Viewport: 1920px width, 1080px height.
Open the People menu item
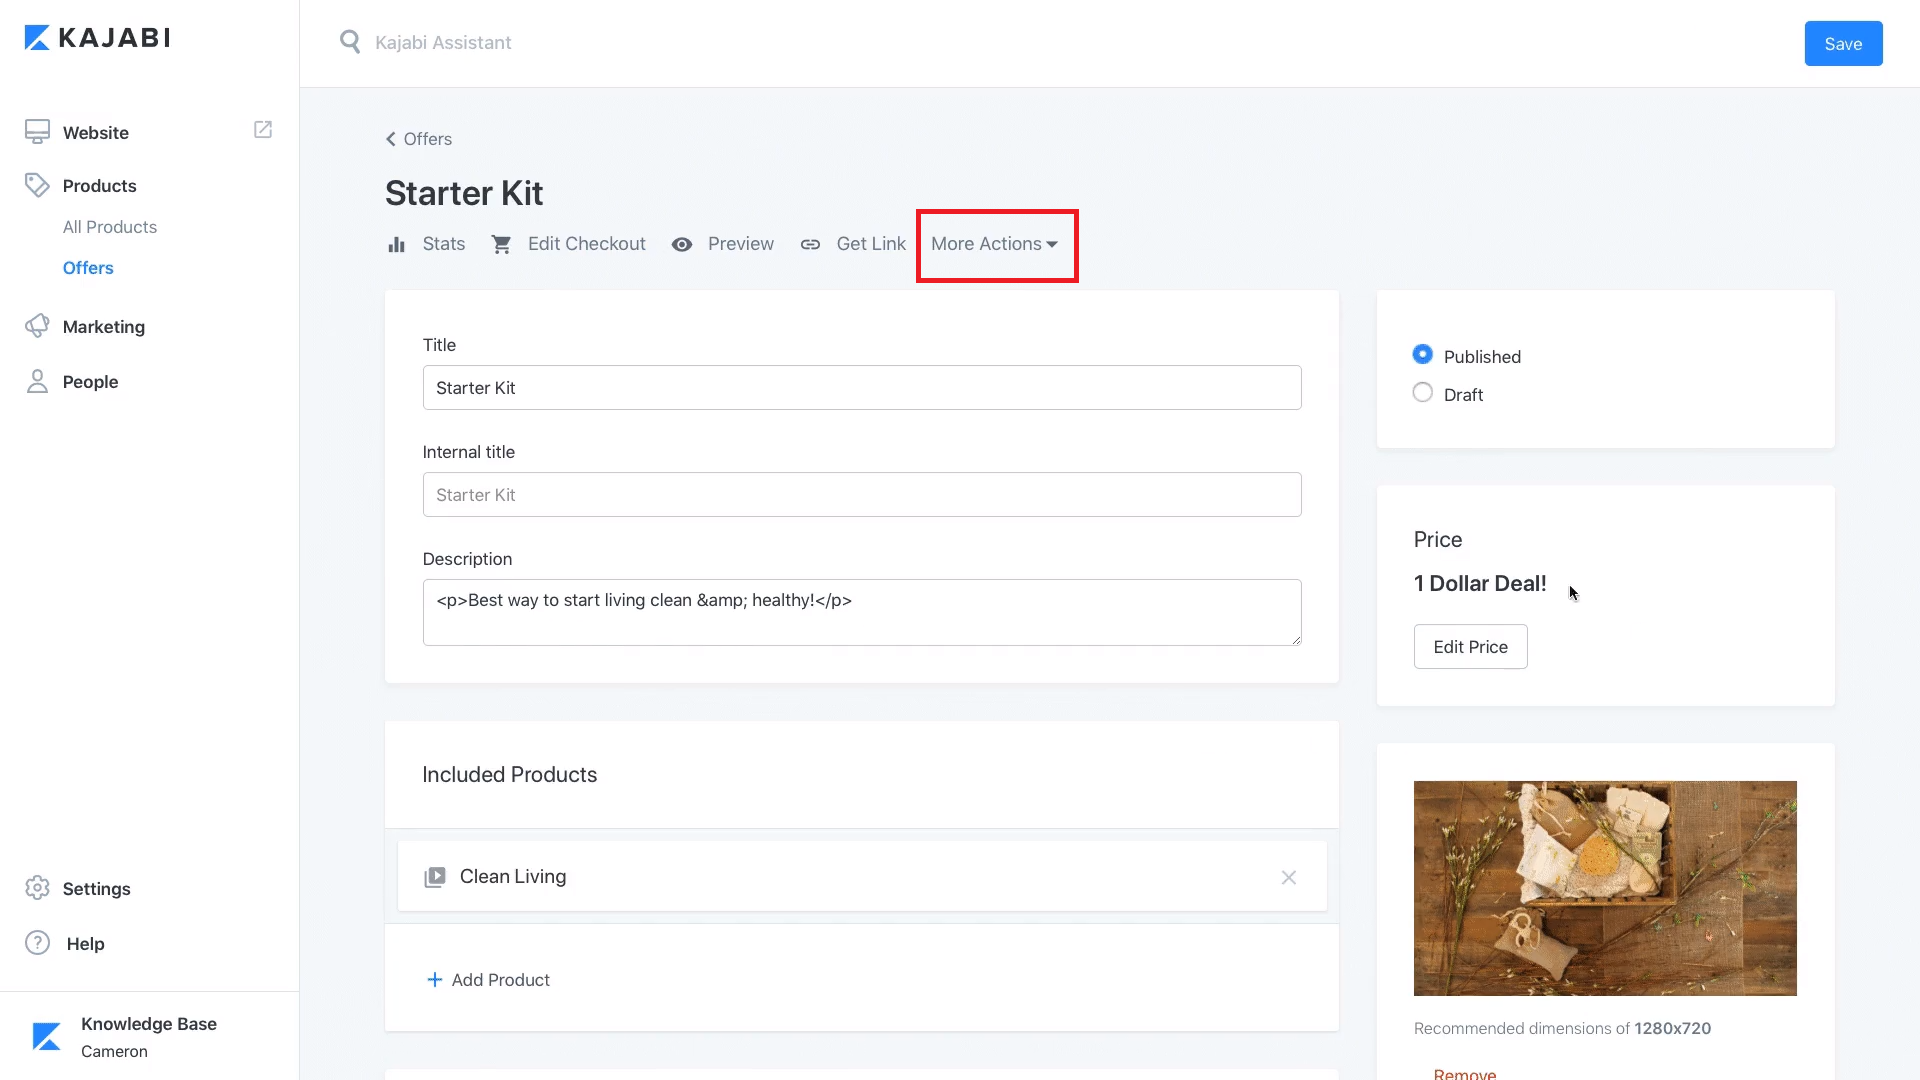[x=90, y=382]
